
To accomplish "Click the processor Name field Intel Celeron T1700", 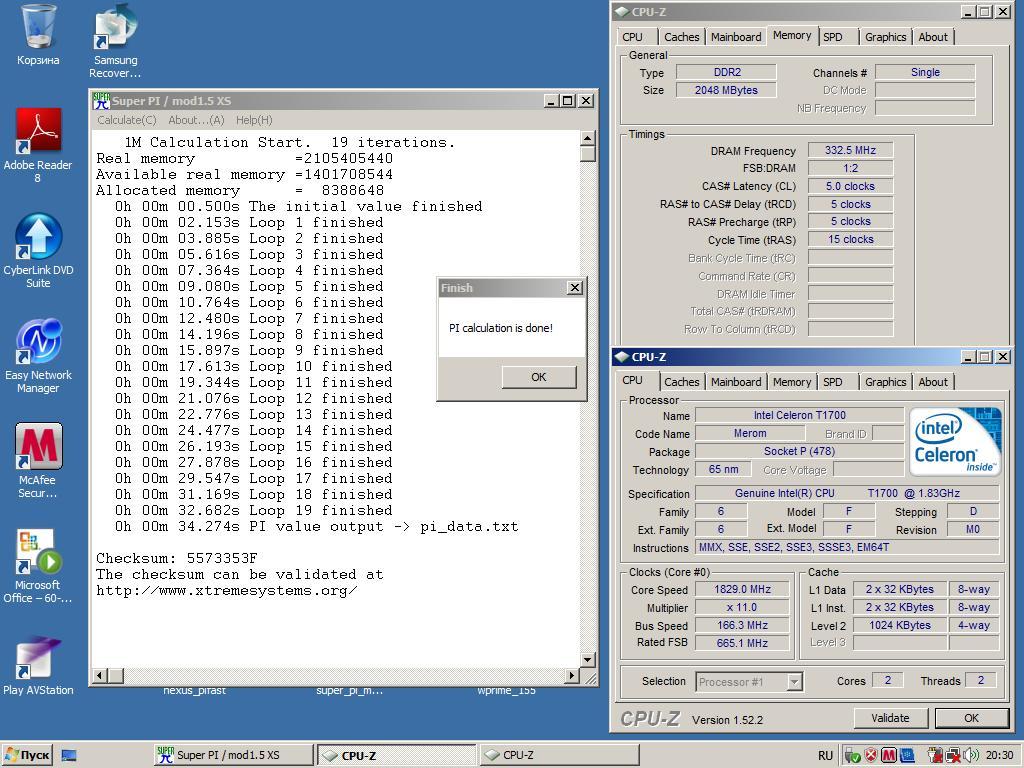I will [x=799, y=415].
